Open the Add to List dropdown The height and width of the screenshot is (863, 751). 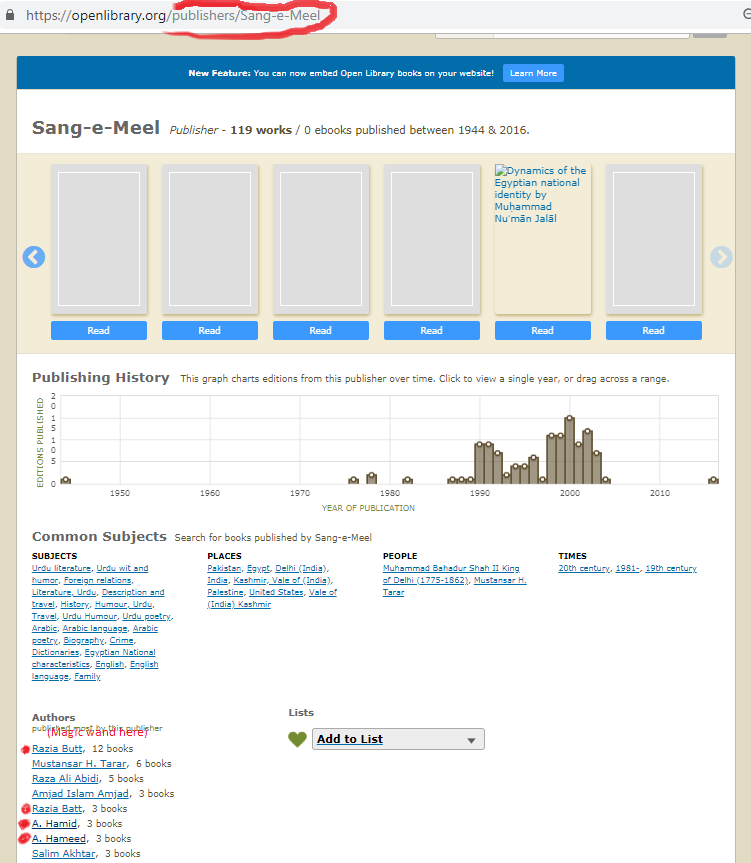pyautogui.click(x=398, y=739)
